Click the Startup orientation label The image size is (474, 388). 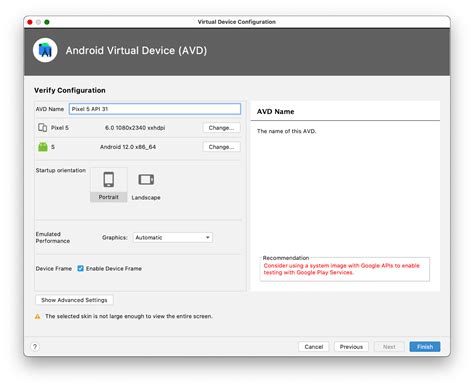point(61,170)
